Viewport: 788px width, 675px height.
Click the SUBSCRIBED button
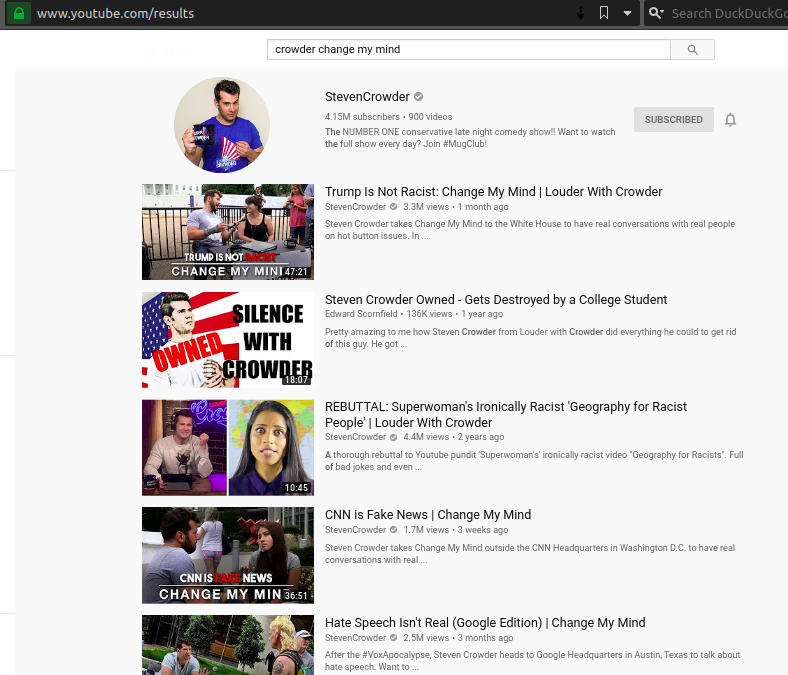673,120
